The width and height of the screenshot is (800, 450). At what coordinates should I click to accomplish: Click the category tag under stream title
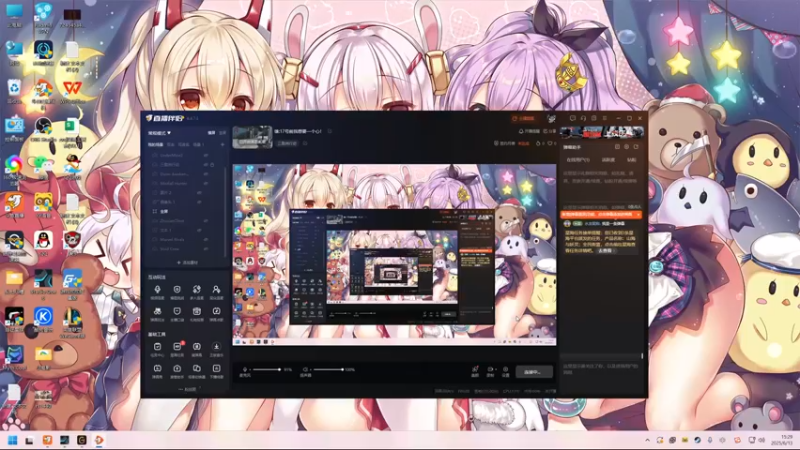point(287,144)
